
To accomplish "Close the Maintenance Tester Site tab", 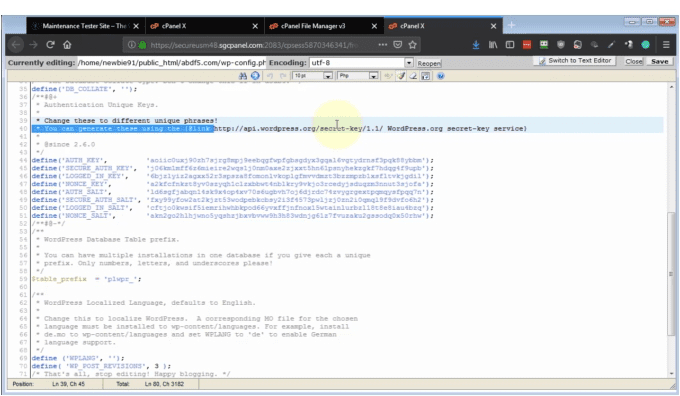I will tap(136, 26).
